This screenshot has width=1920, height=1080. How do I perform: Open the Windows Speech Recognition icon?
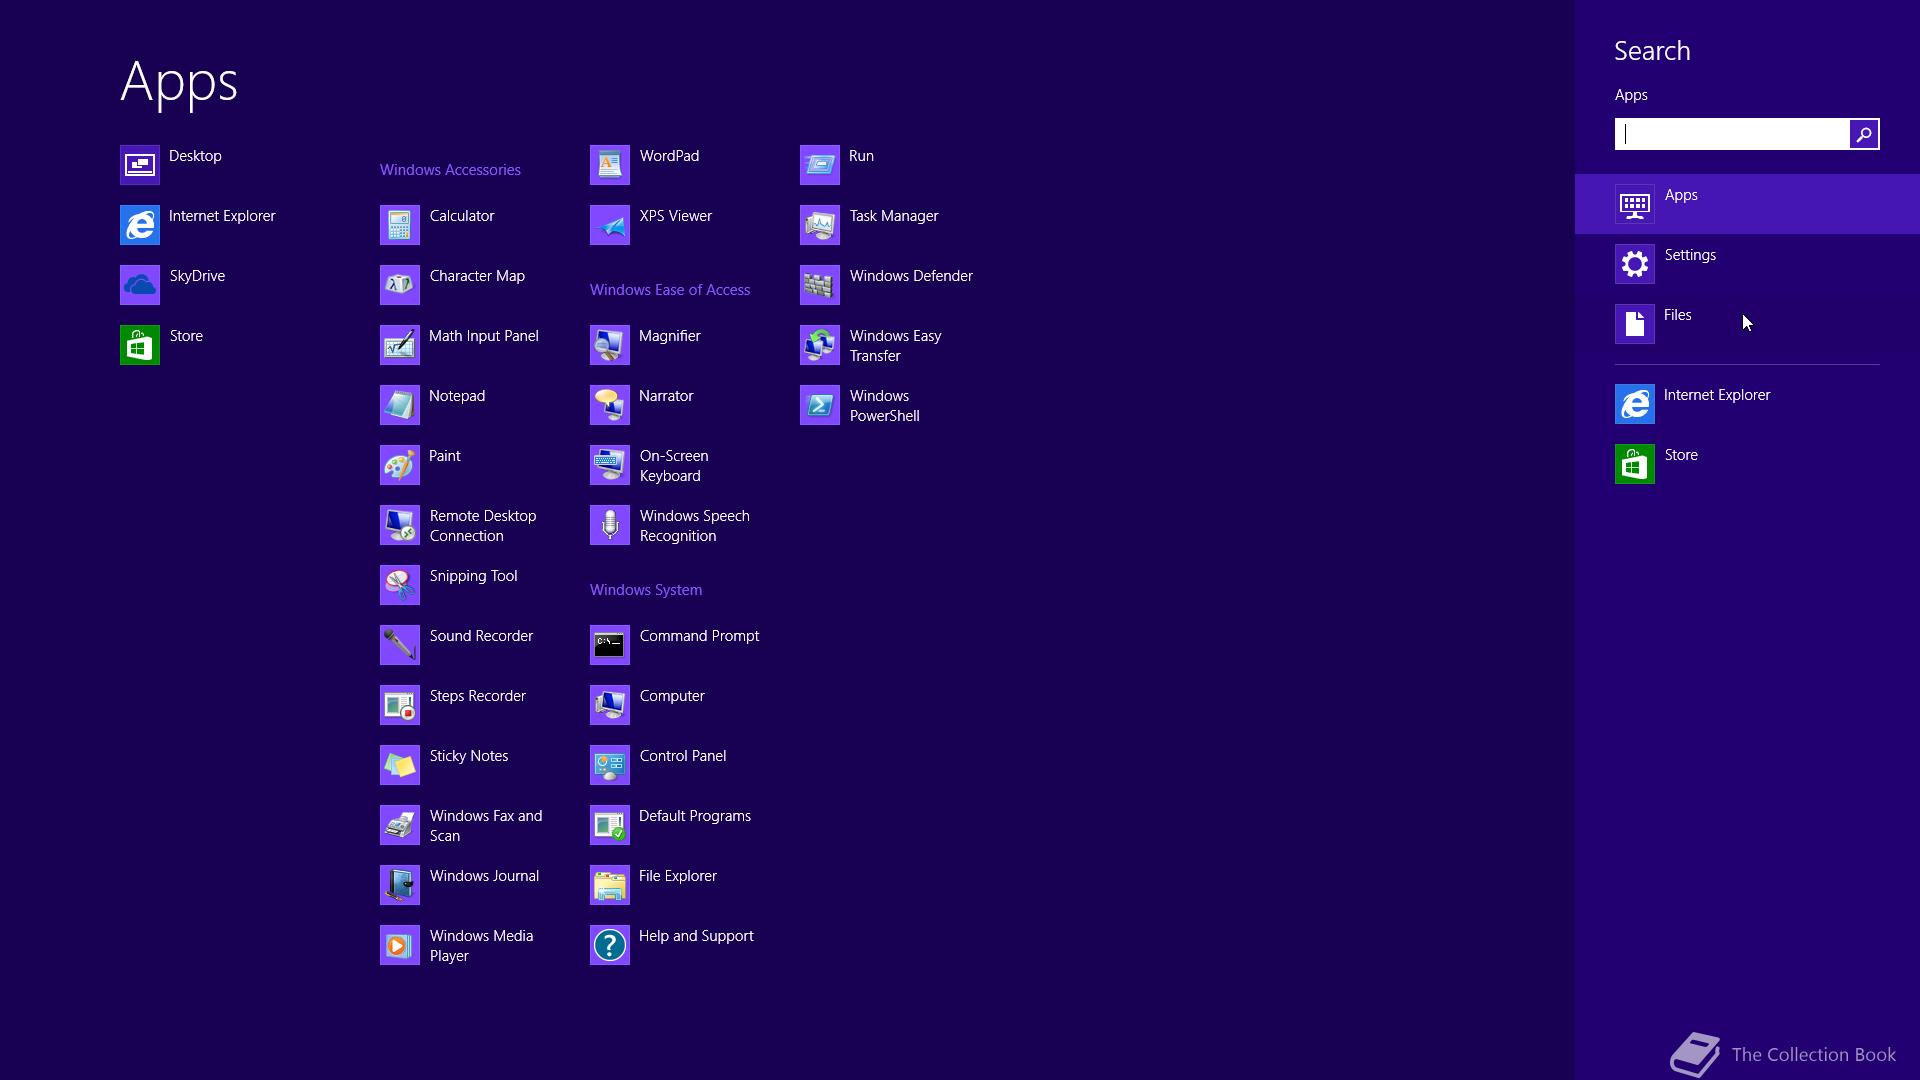[x=610, y=525]
